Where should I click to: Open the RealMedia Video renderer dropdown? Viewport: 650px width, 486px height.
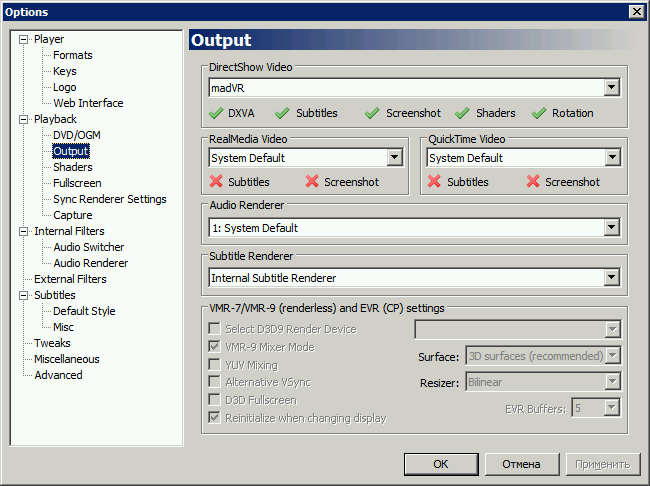click(x=394, y=158)
